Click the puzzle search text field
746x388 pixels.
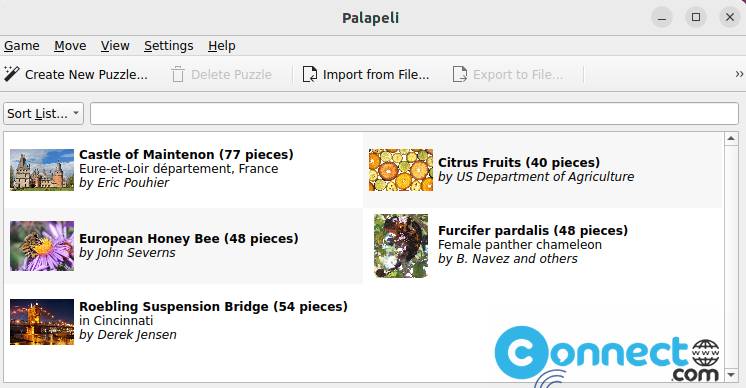tap(414, 114)
